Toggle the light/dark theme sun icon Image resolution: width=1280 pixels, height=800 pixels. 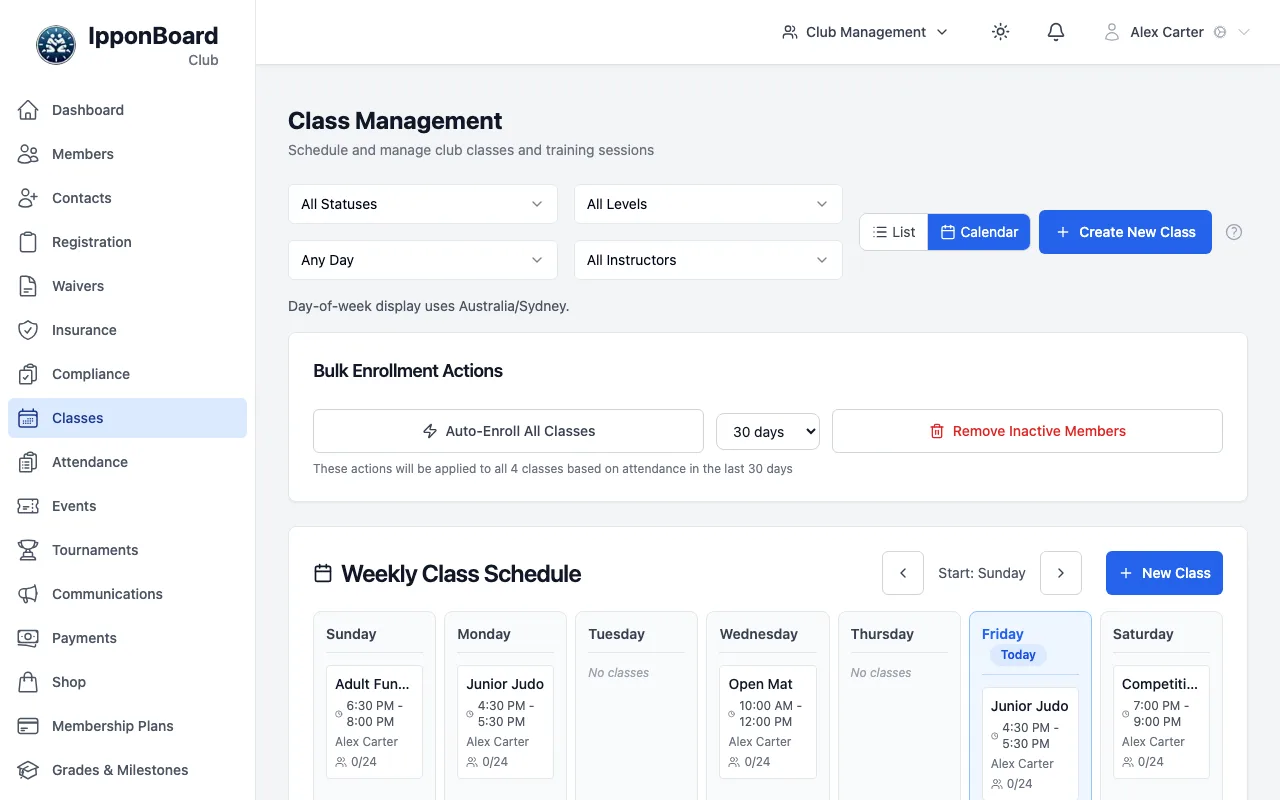click(1000, 32)
